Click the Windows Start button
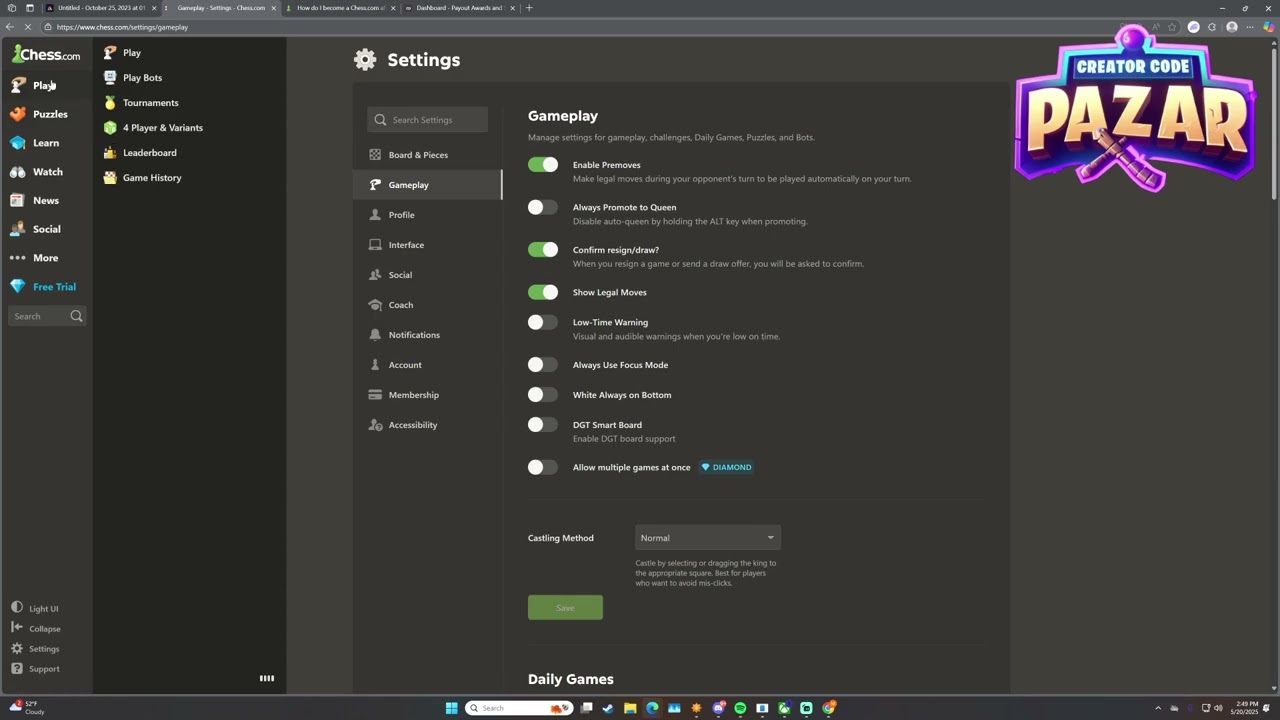 (x=451, y=708)
